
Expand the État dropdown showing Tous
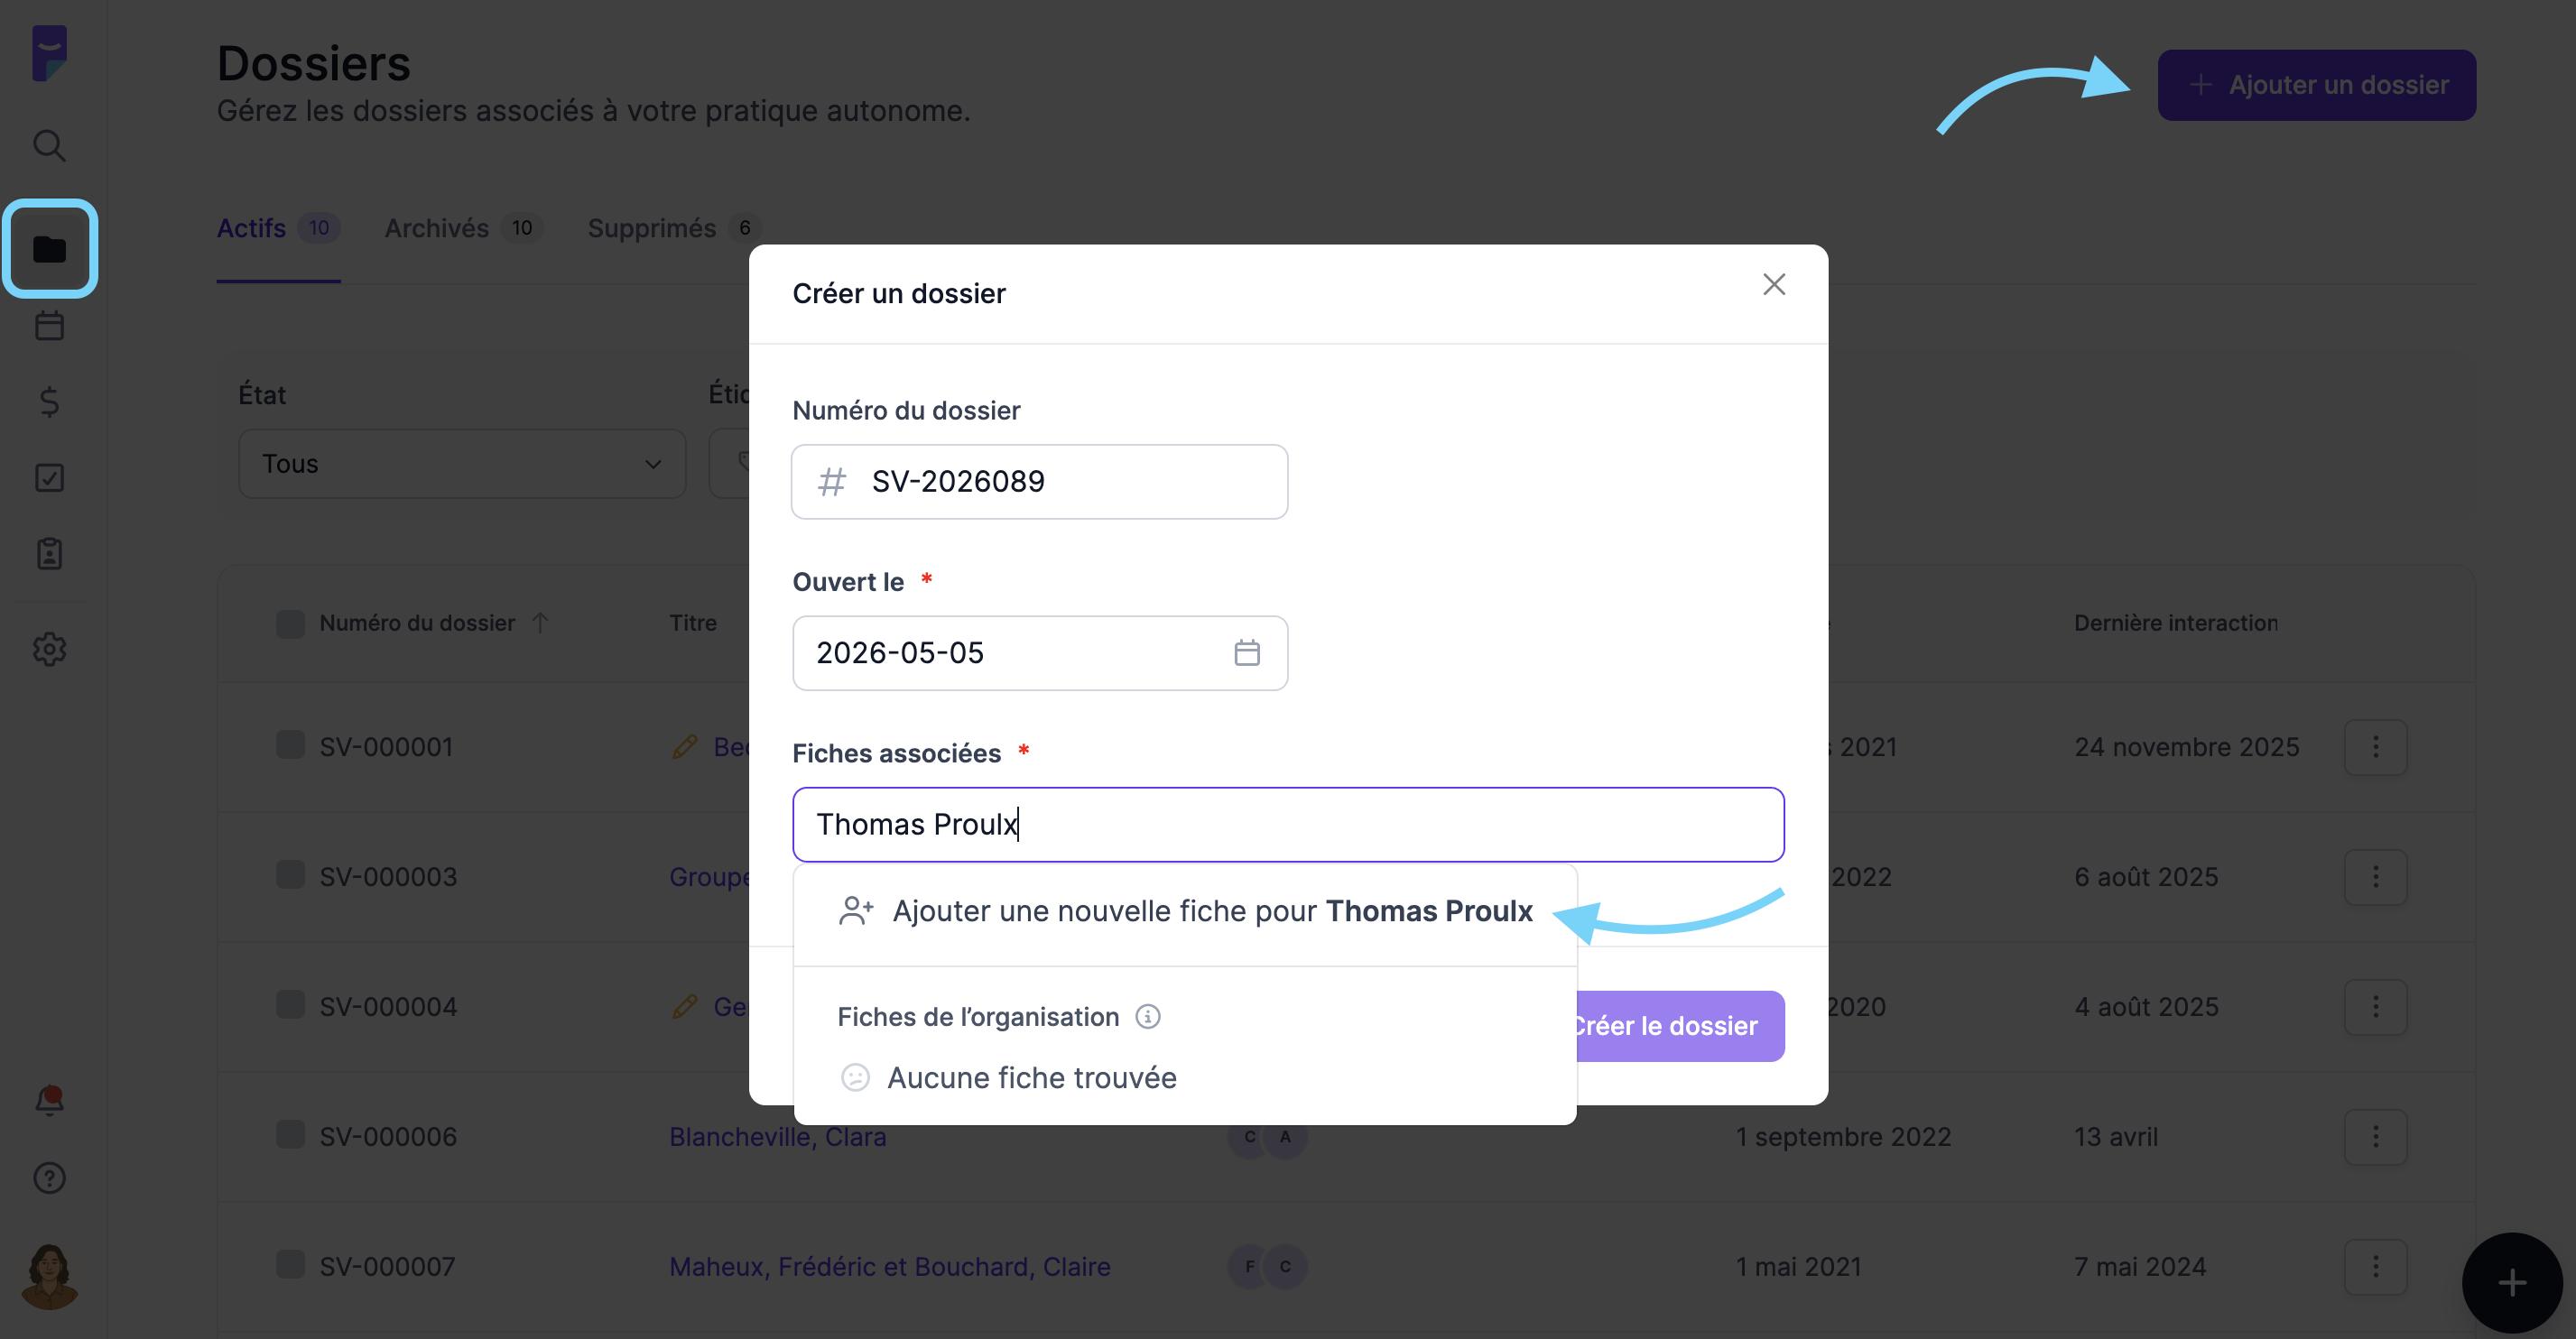(x=462, y=464)
